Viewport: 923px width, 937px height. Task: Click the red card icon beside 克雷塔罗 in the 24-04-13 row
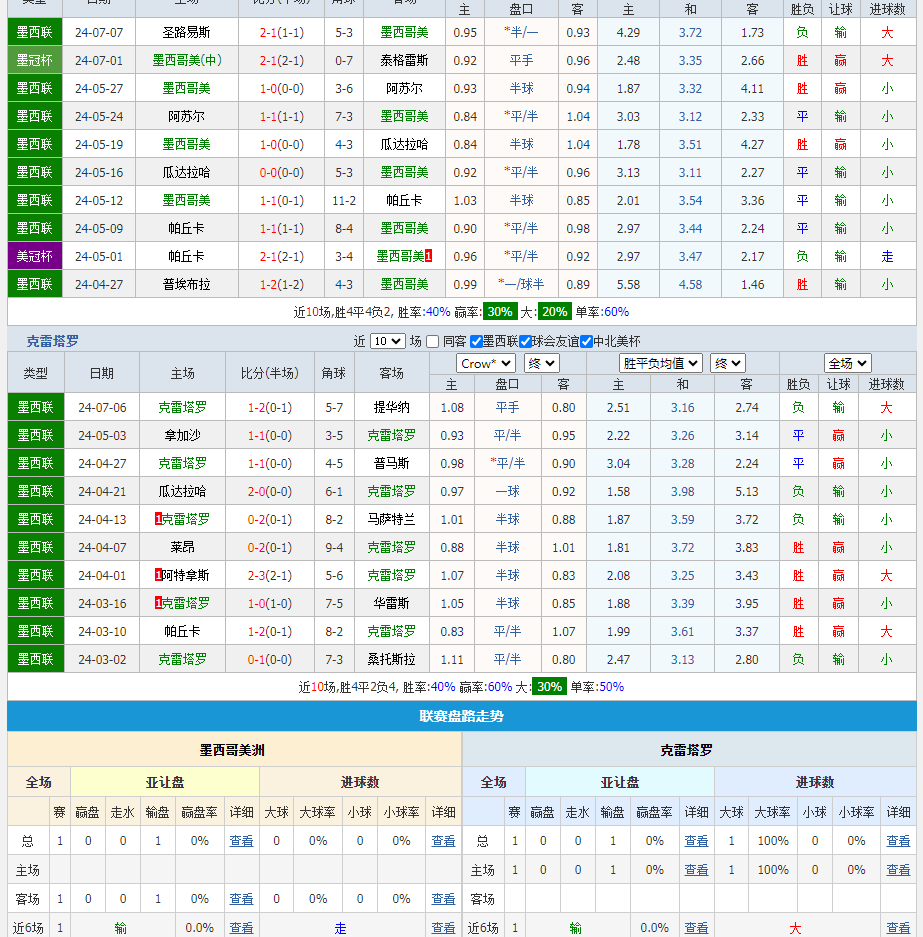pos(158,519)
